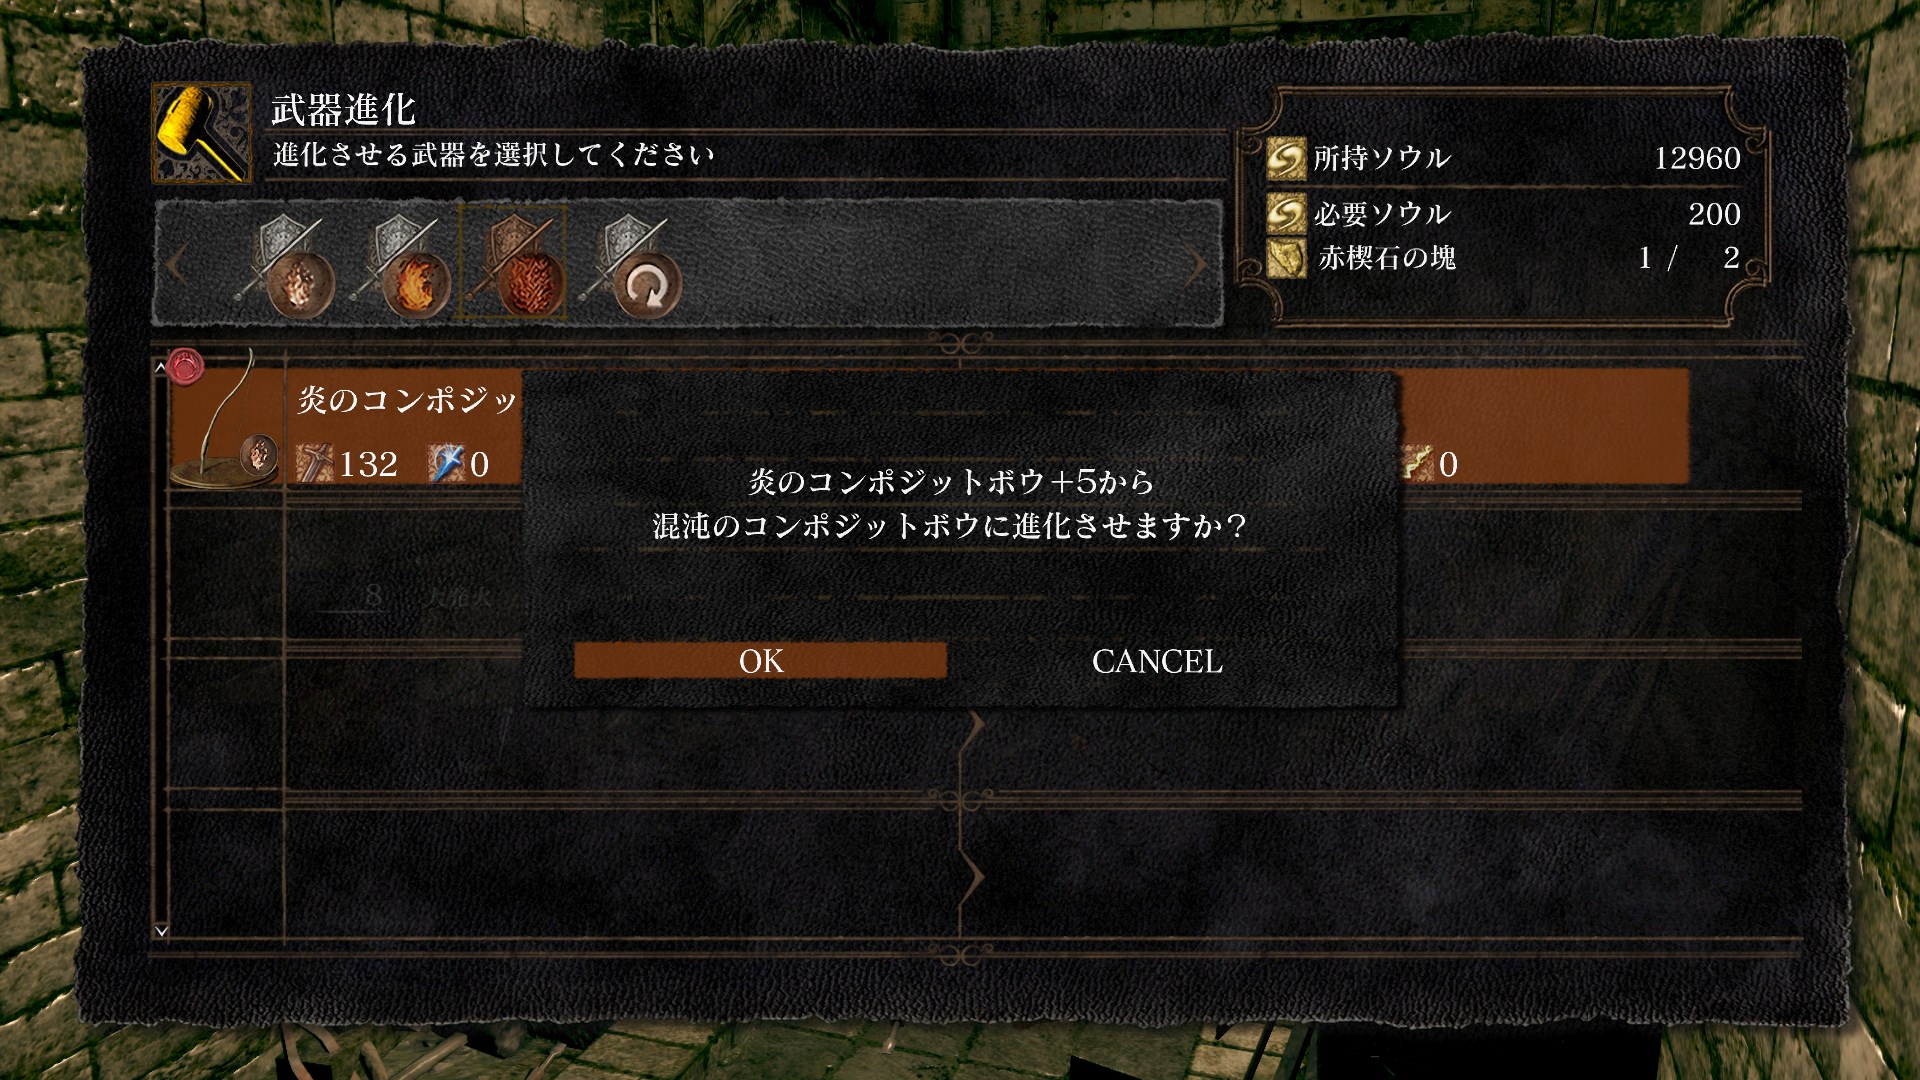Click the soul icon beside 所持ソウル
The height and width of the screenshot is (1080, 1920).
pyautogui.click(x=1286, y=158)
